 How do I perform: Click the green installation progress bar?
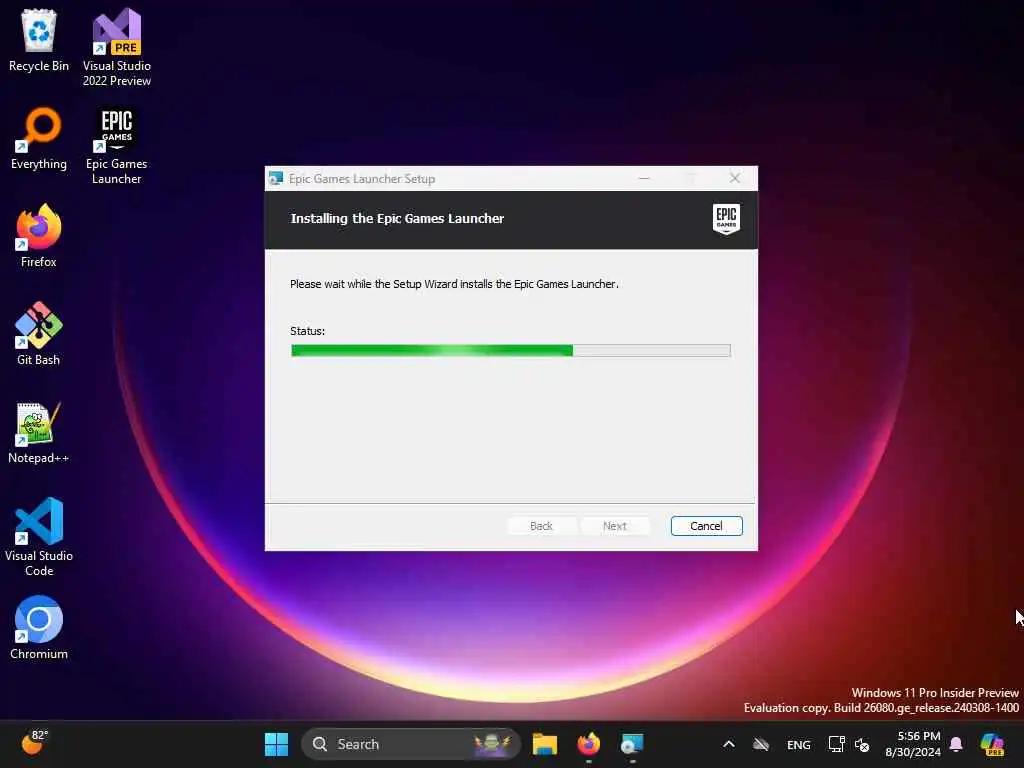[x=511, y=351]
